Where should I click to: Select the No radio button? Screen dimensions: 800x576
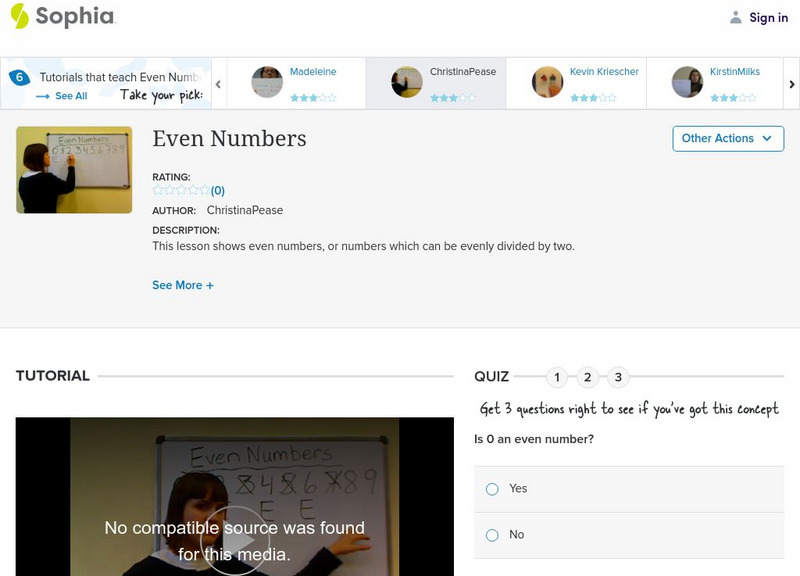[x=492, y=535]
